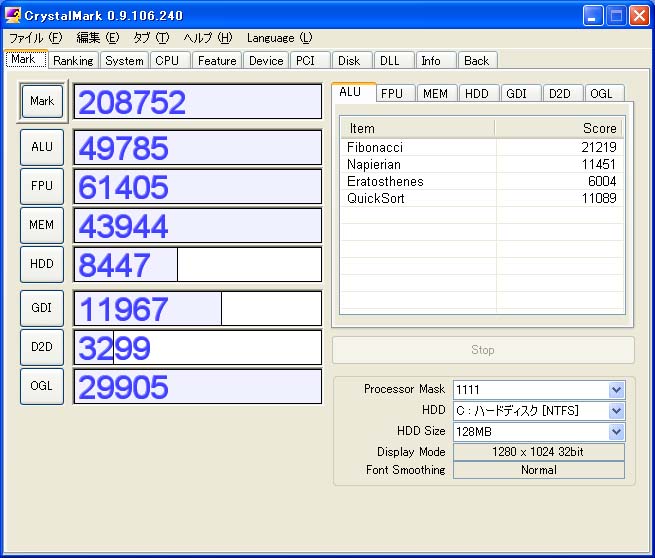The width and height of the screenshot is (655, 558).
Task: Launch the GDI benchmark button
Action: 42,308
